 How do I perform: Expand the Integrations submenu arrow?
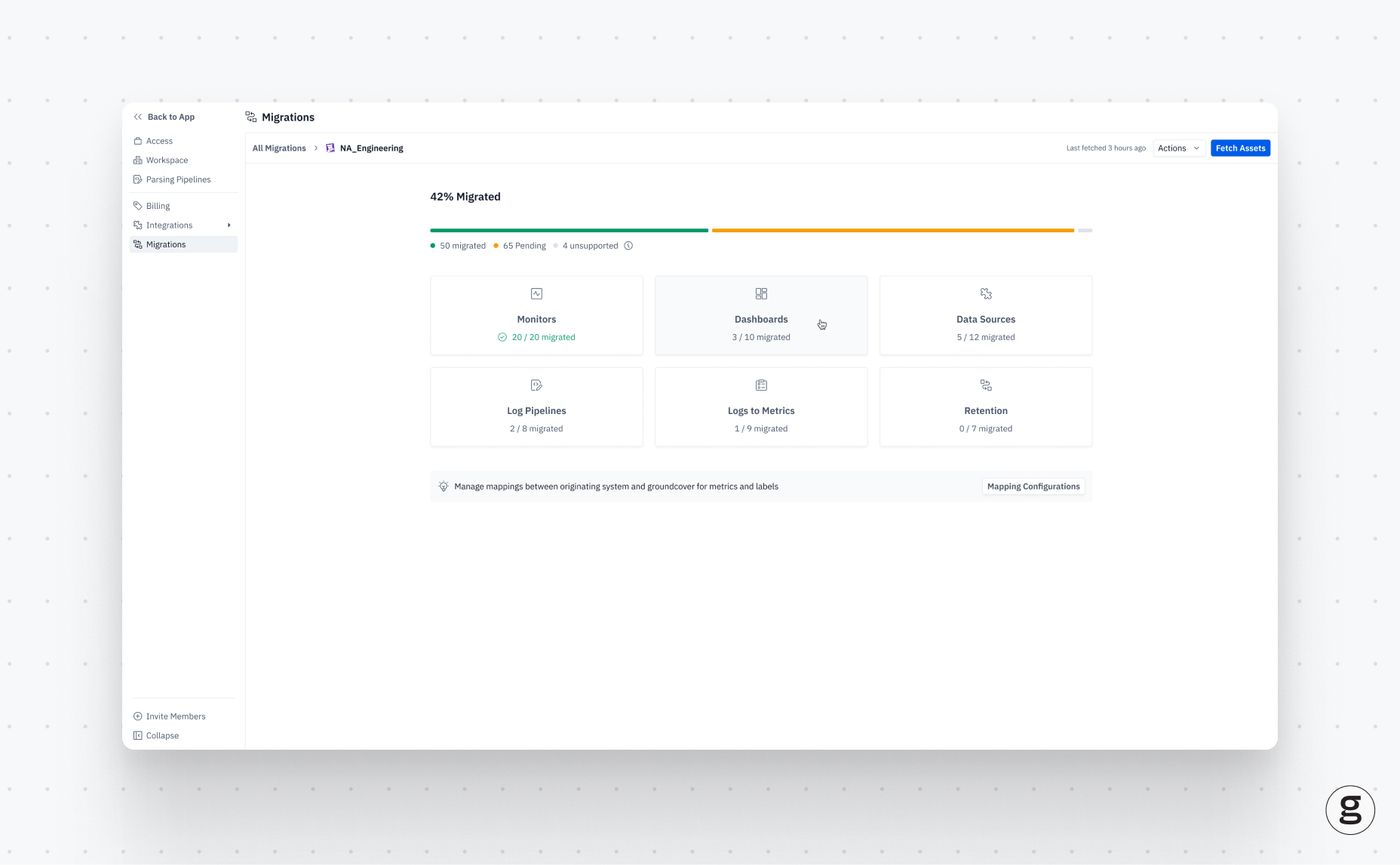(229, 225)
